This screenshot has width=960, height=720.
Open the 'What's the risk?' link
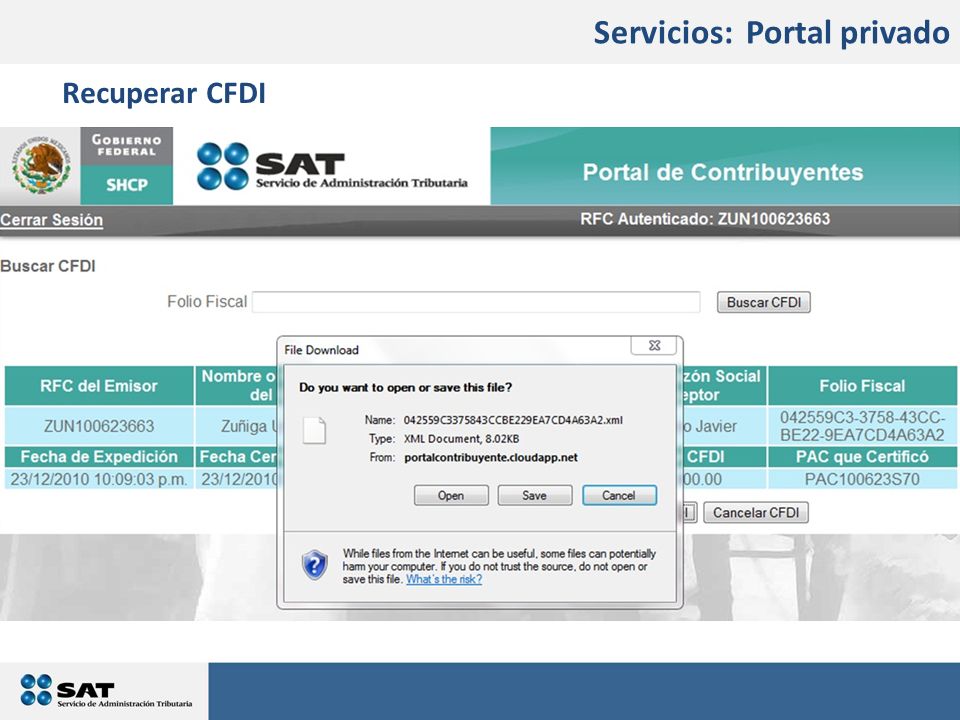click(444, 579)
